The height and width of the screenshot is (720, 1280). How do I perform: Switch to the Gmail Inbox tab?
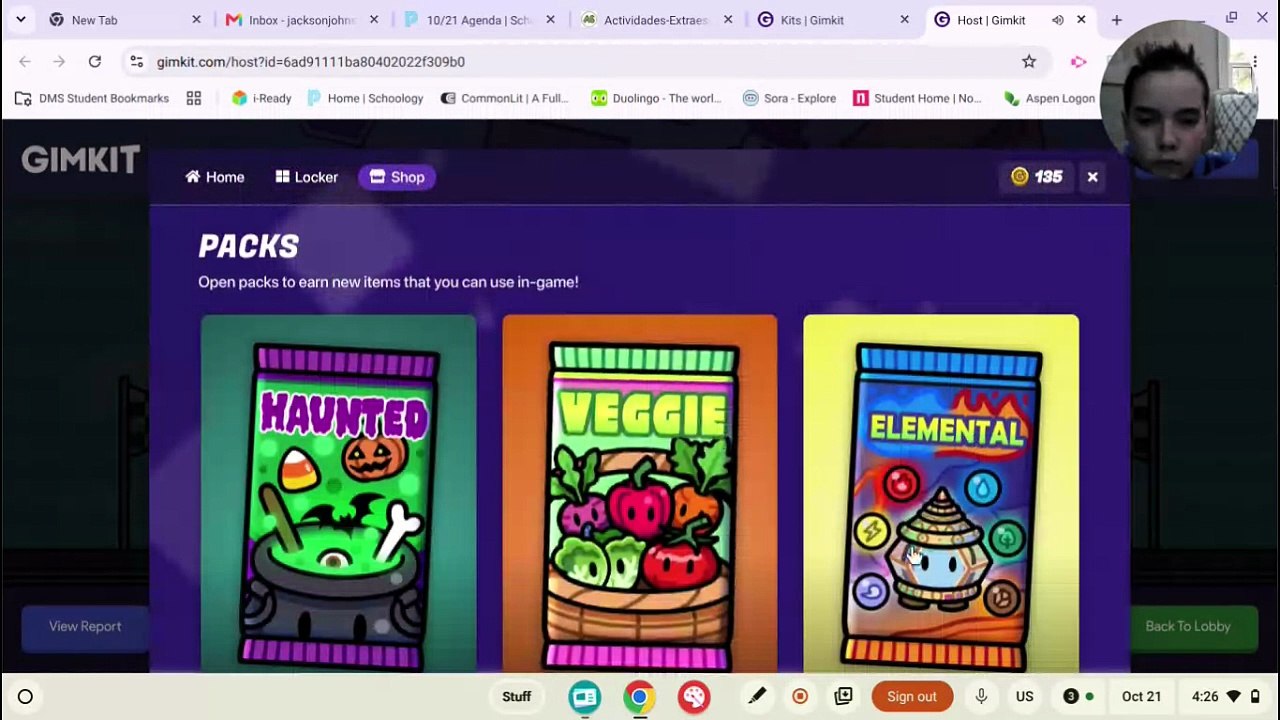click(303, 20)
